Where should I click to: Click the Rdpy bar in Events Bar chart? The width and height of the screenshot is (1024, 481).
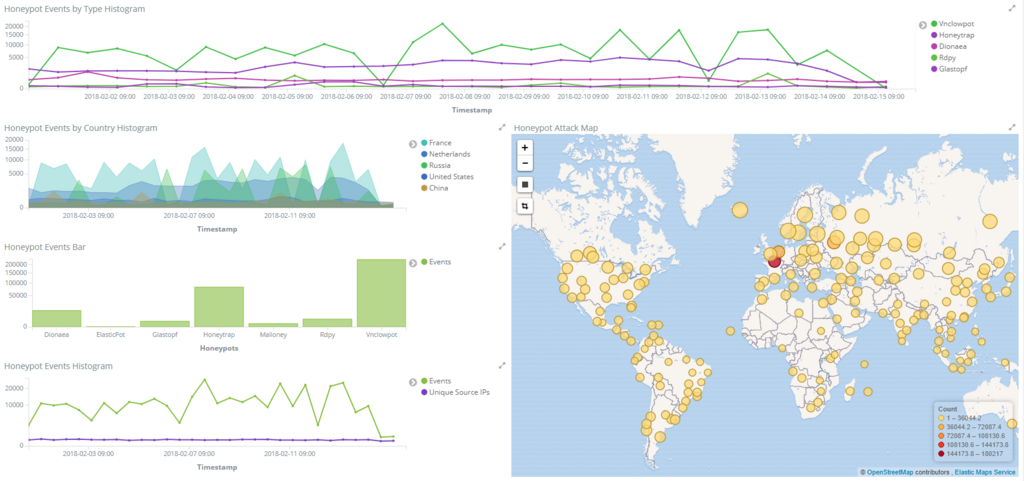(327, 322)
